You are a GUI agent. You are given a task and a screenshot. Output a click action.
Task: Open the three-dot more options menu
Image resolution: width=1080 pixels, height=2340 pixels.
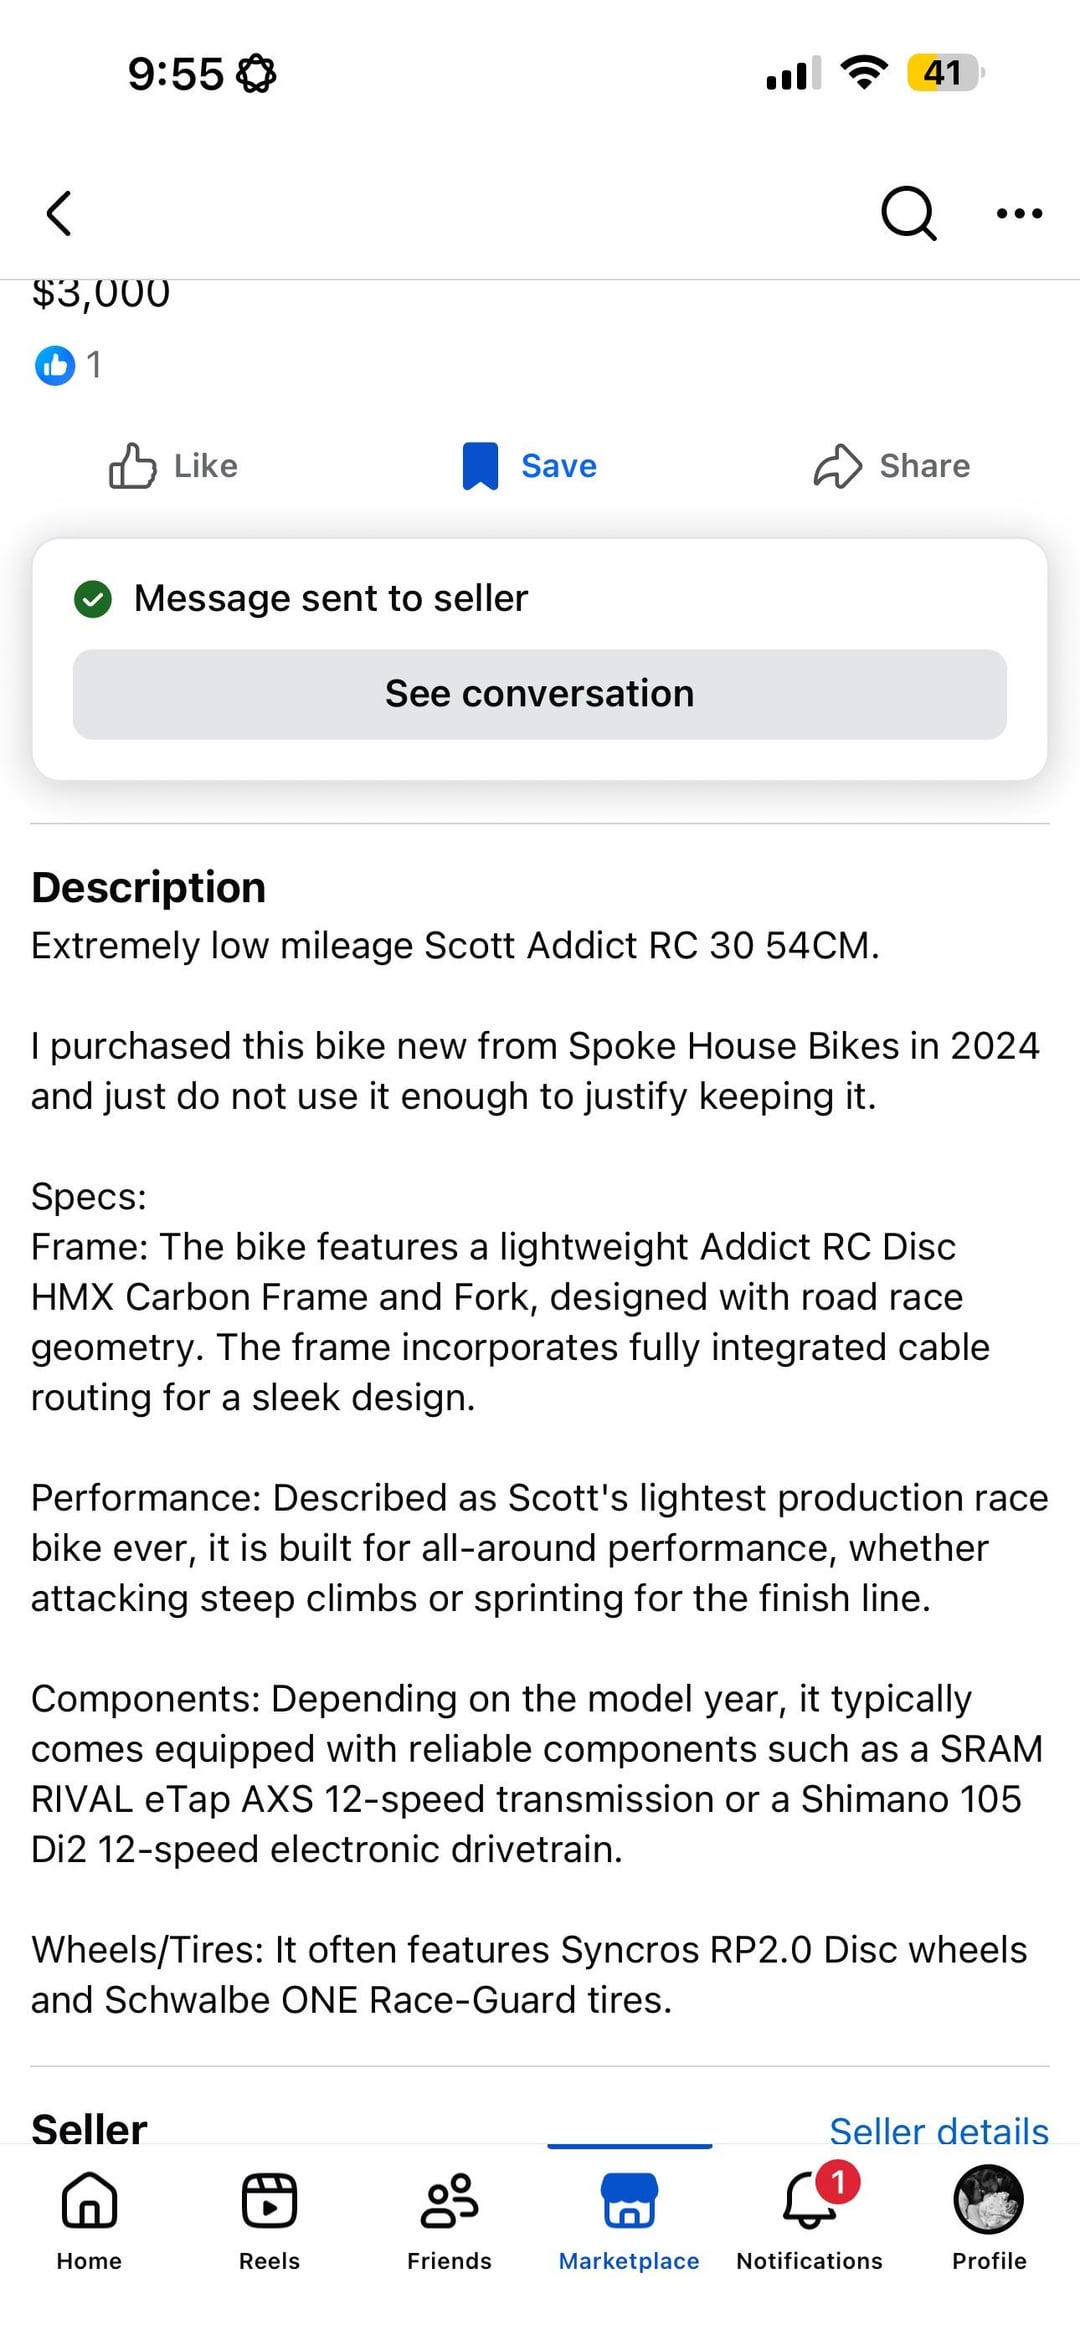(1019, 213)
